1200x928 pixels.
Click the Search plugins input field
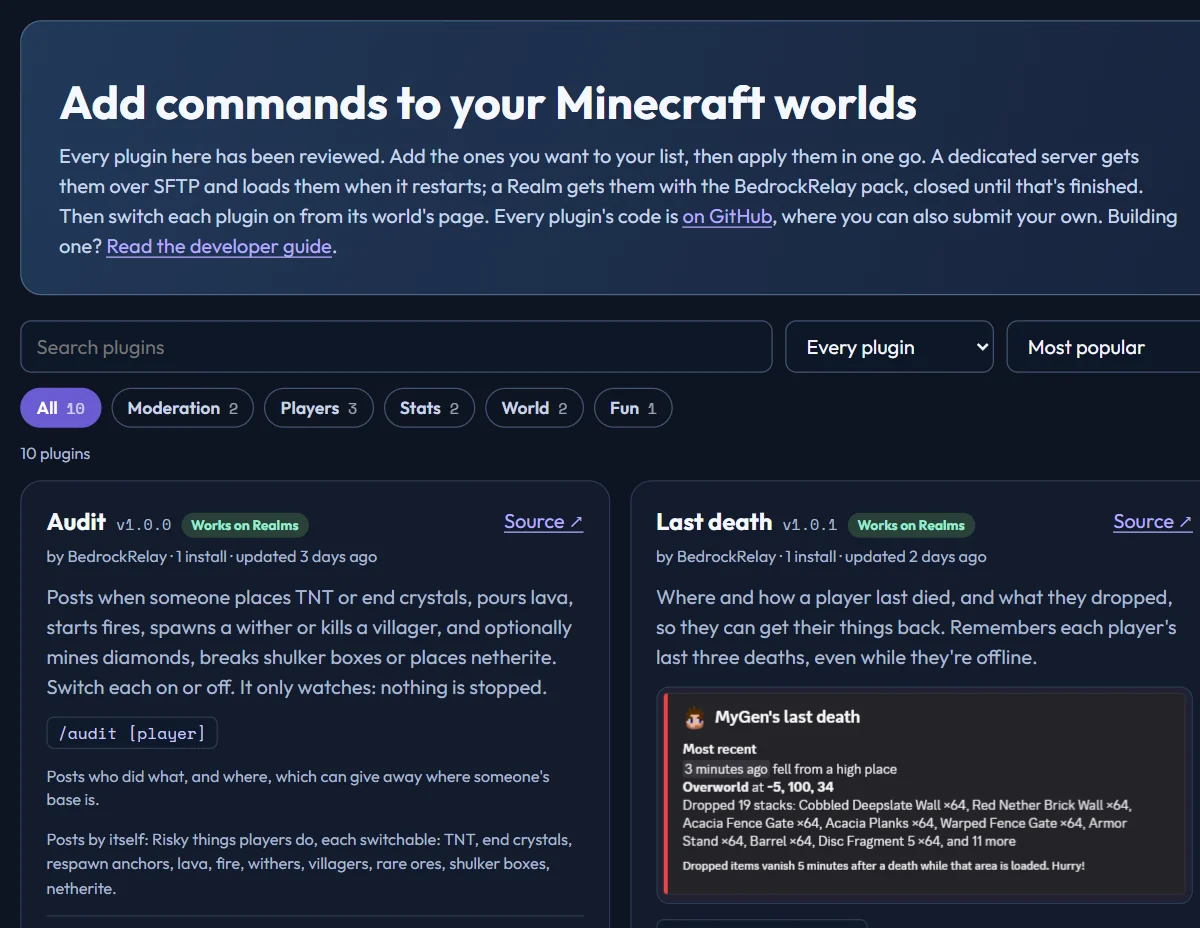(x=396, y=347)
